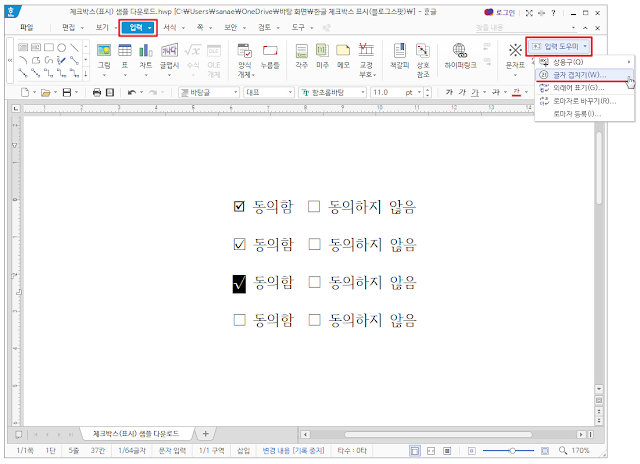This screenshot has width=640, height=464.
Task: Click the zoom magnifier icon by 170%
Action: tap(563, 451)
